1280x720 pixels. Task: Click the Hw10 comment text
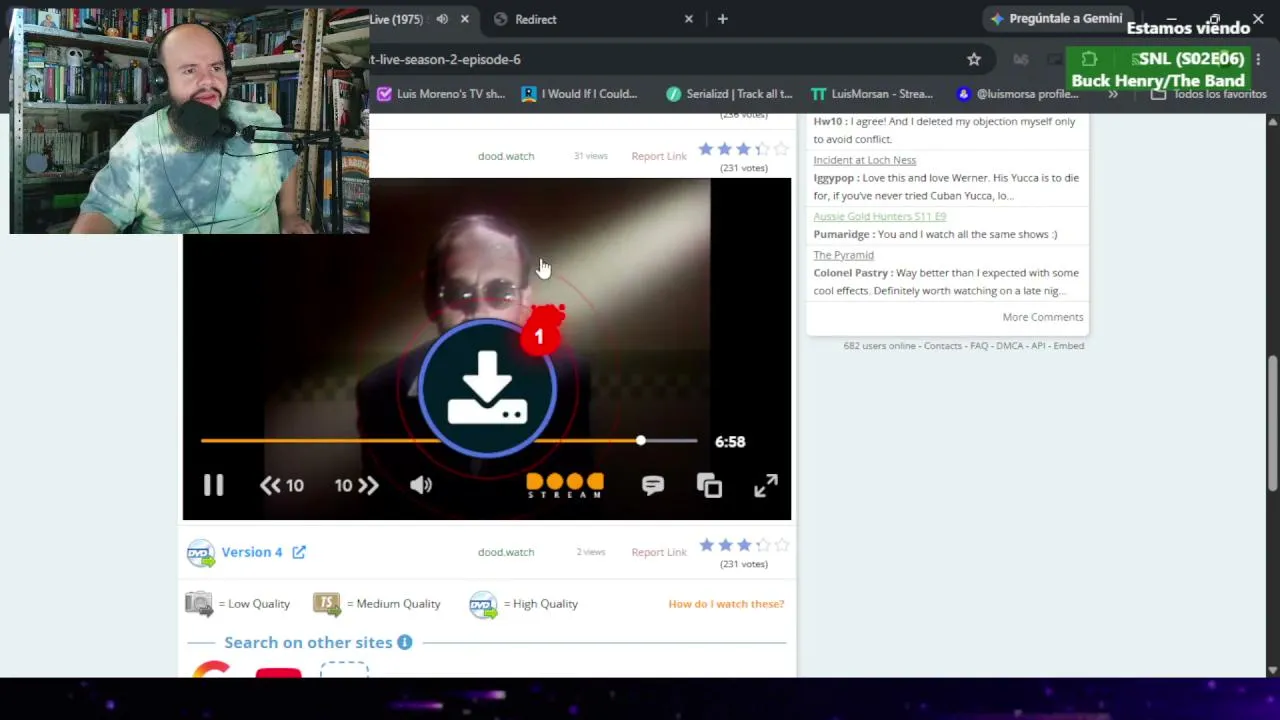coord(944,130)
